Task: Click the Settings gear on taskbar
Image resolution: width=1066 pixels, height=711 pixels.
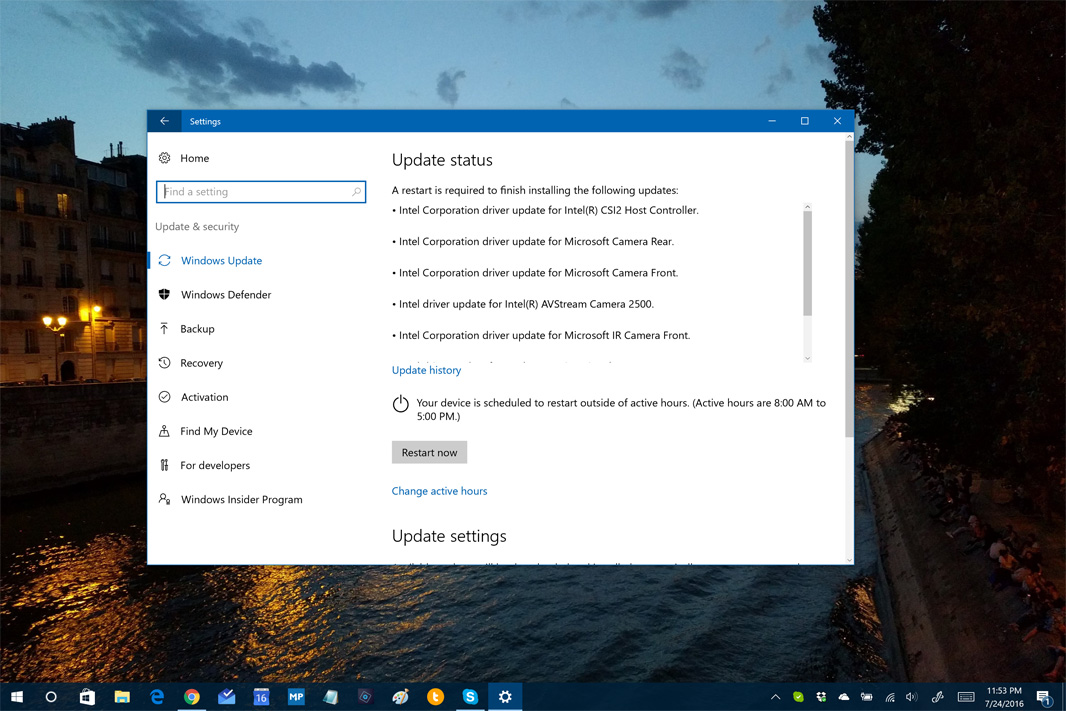Action: (504, 697)
